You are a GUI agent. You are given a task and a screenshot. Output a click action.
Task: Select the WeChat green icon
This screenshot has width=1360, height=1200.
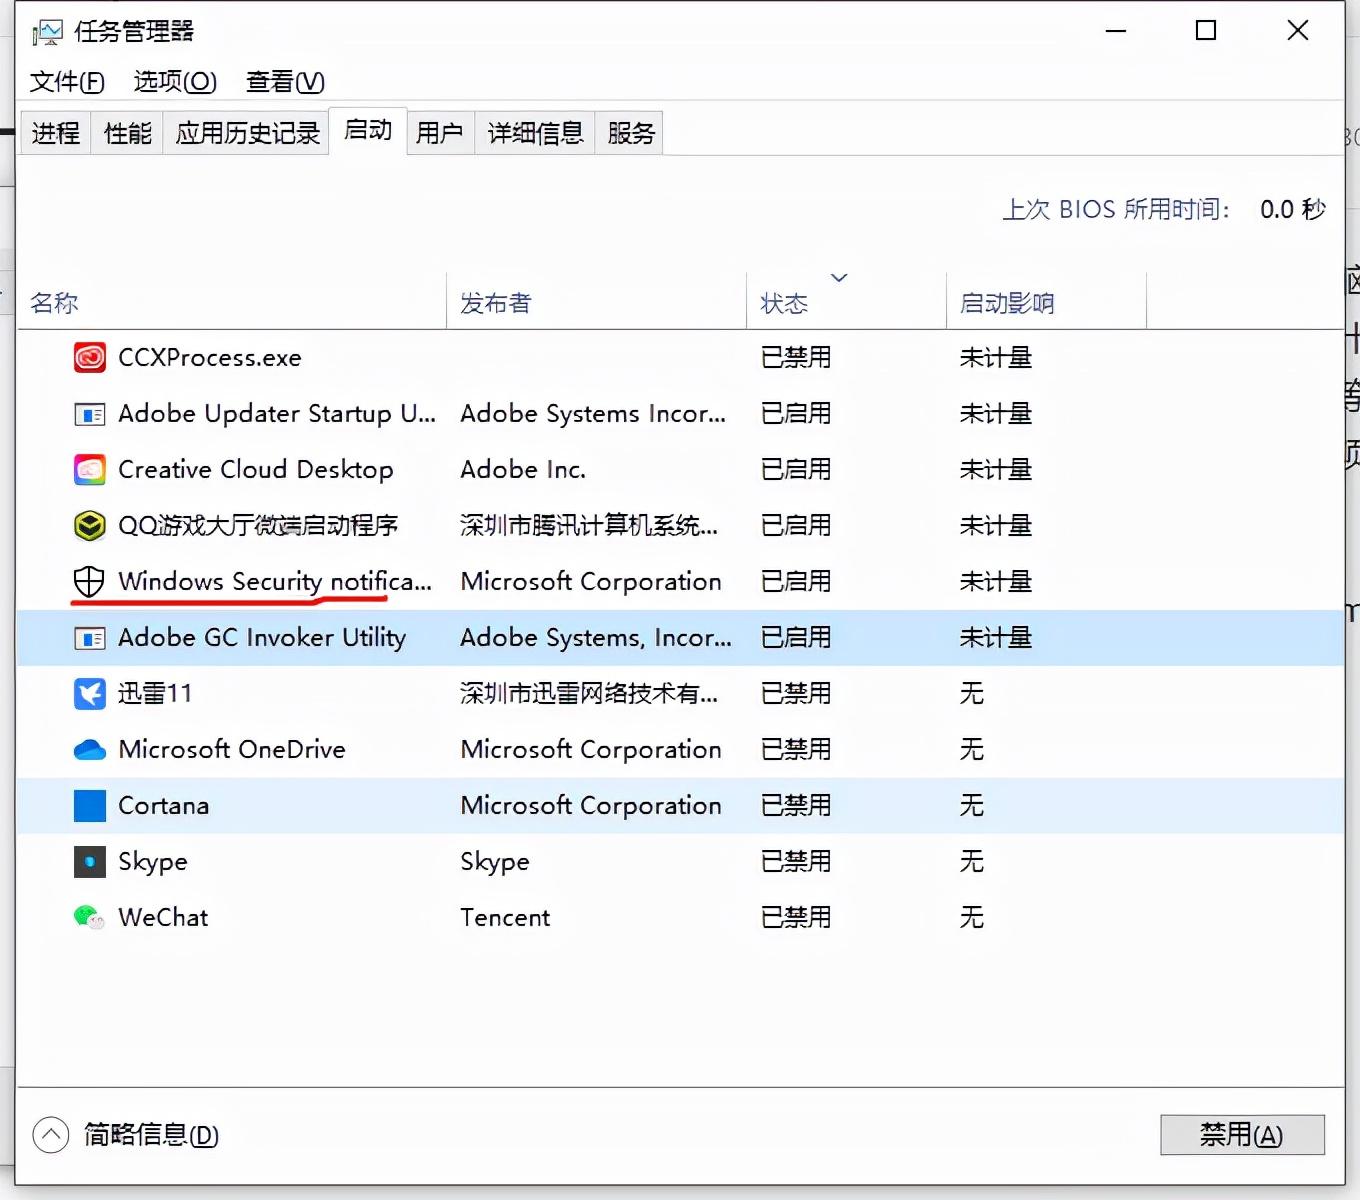pyautogui.click(x=90, y=917)
